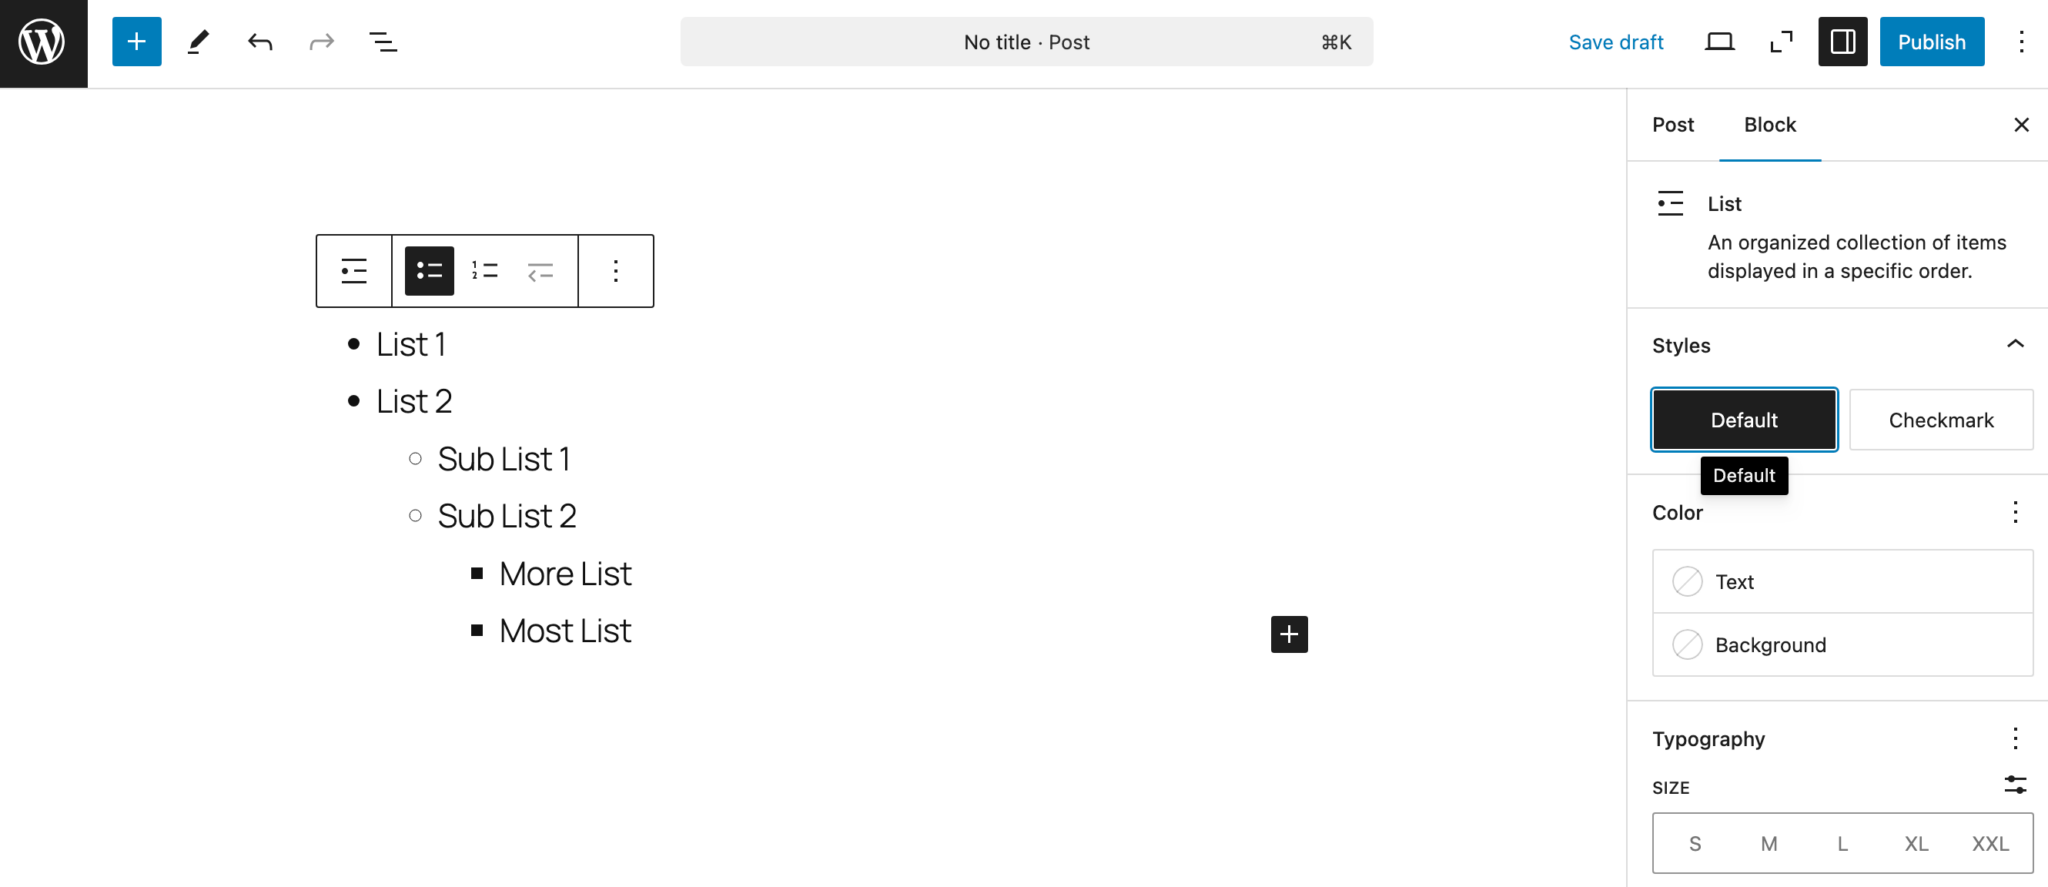This screenshot has width=2048, height=887.
Task: Redo the last change
Action: pyautogui.click(x=321, y=41)
